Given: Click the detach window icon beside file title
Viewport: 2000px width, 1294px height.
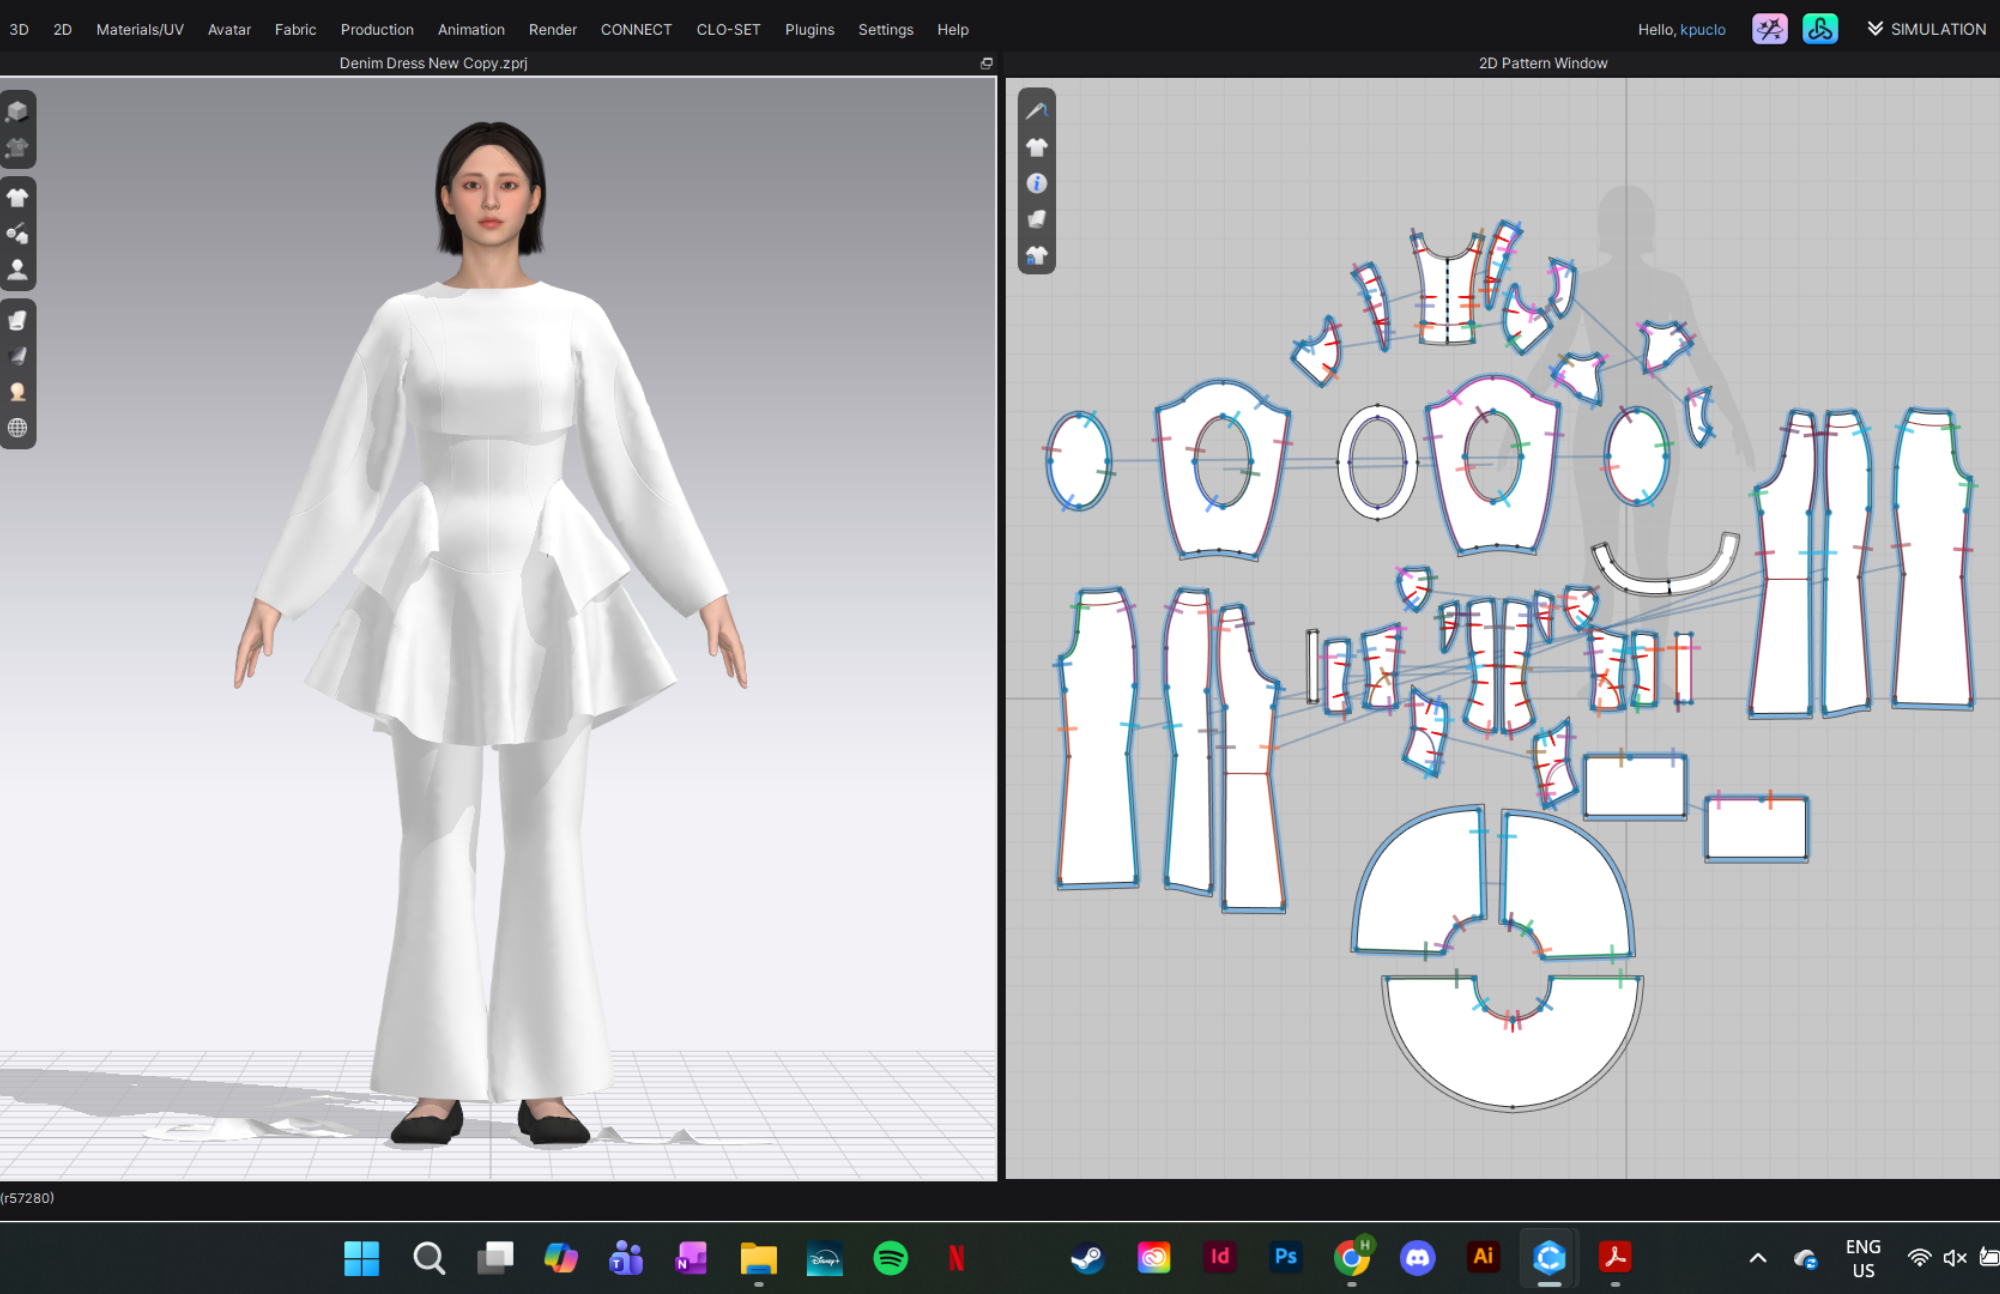Looking at the screenshot, I should coord(986,63).
